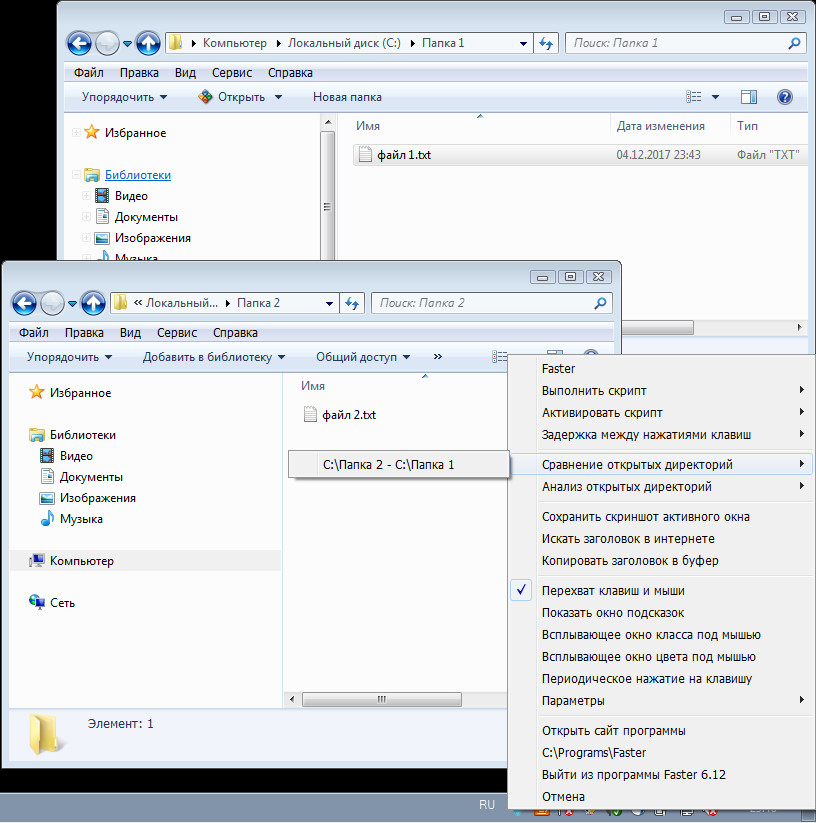
Task: Click RU language indicator on taskbar
Action: [486, 805]
